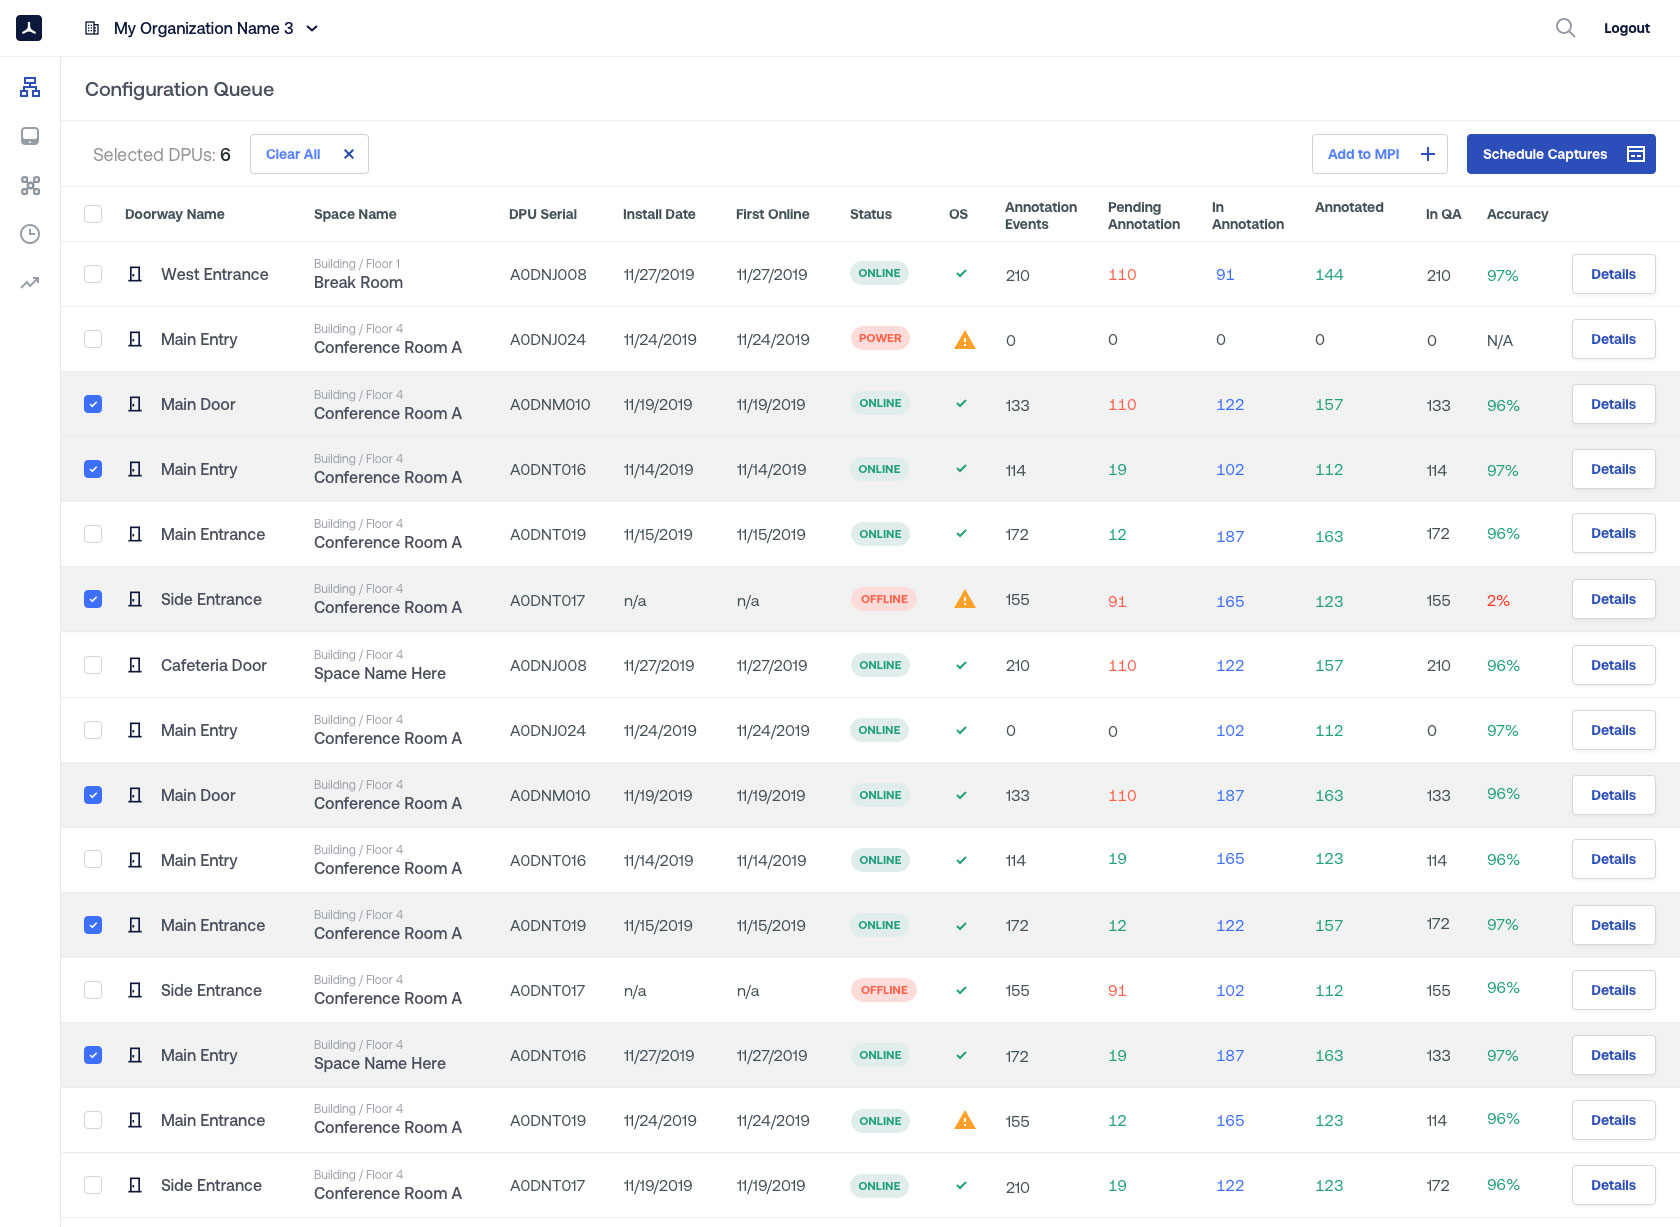Image resolution: width=1680 pixels, height=1227 pixels.
Task: Open the trend analytics sidebar icon
Action: 30,283
